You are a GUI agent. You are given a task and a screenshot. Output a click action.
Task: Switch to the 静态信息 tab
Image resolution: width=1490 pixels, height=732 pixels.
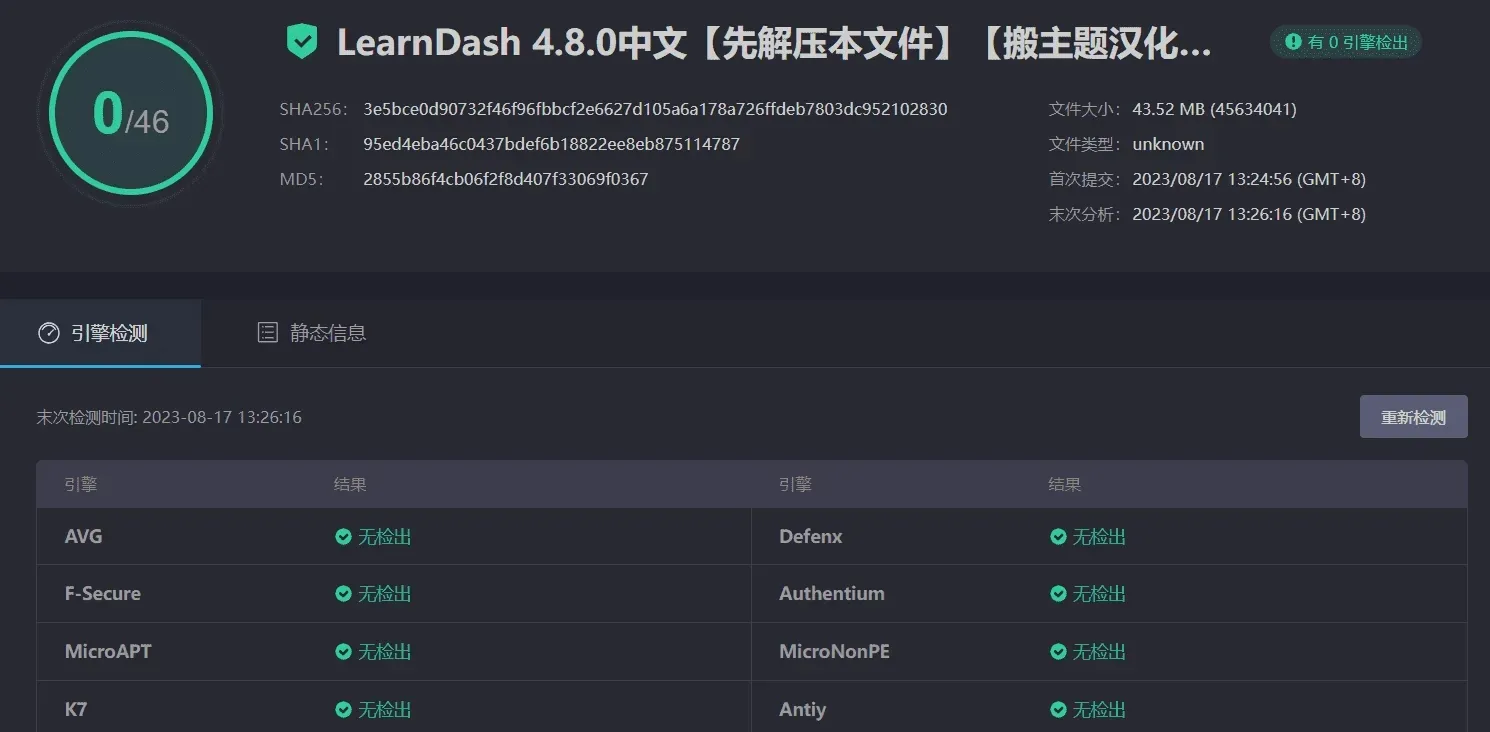pyautogui.click(x=312, y=333)
